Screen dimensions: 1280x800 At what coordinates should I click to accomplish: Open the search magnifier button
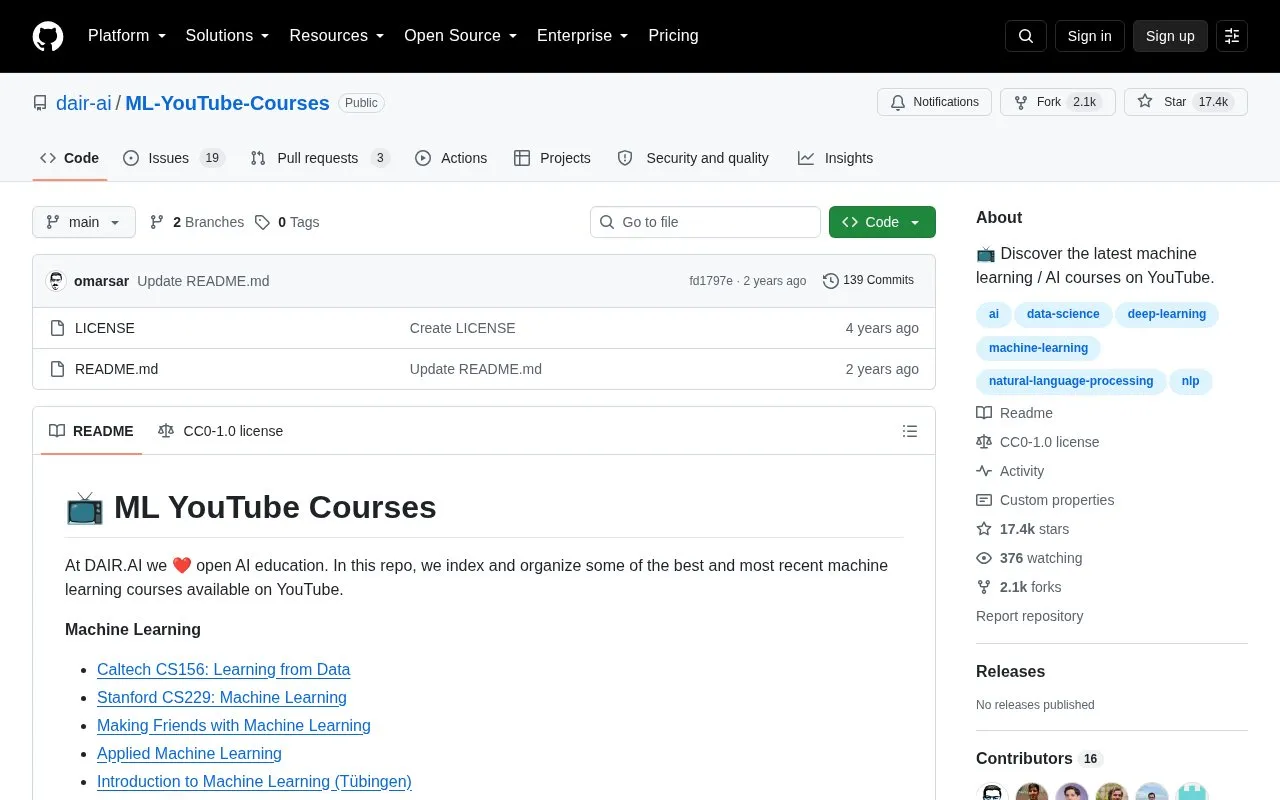tap(1026, 36)
